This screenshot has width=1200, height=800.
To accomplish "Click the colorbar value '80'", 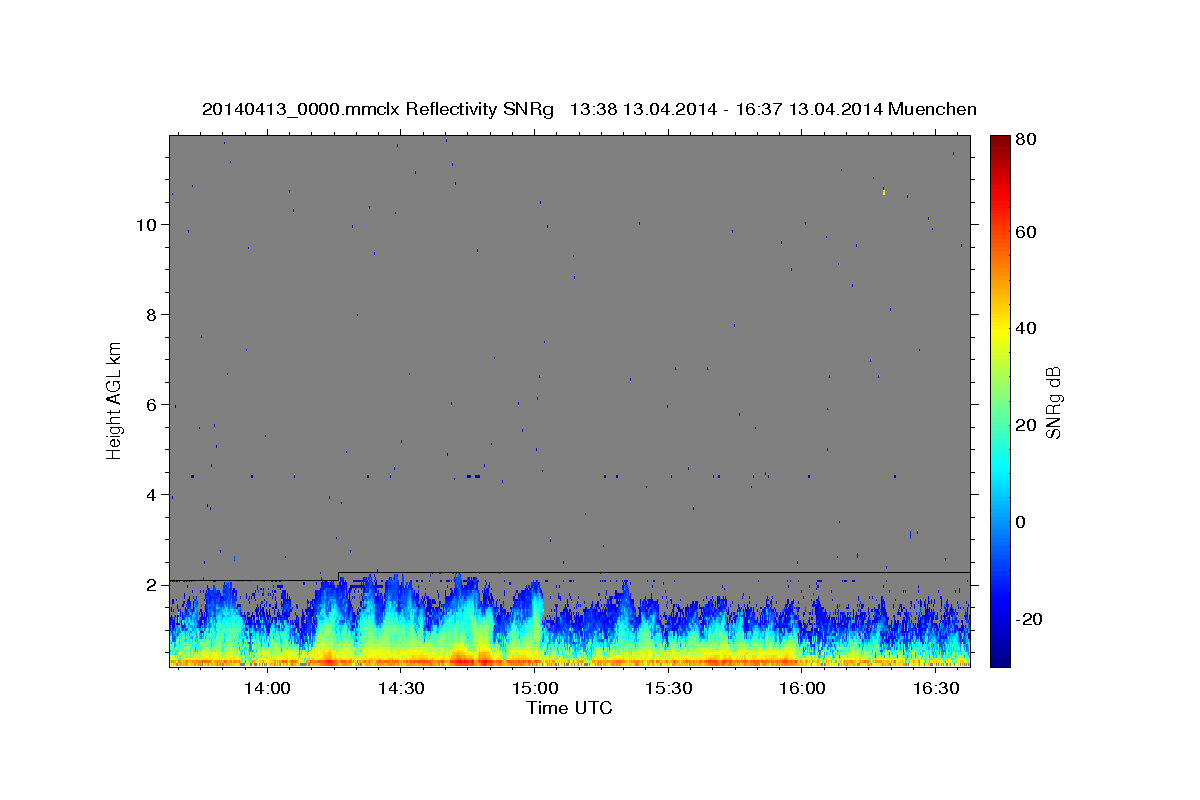I will click(x=1025, y=140).
